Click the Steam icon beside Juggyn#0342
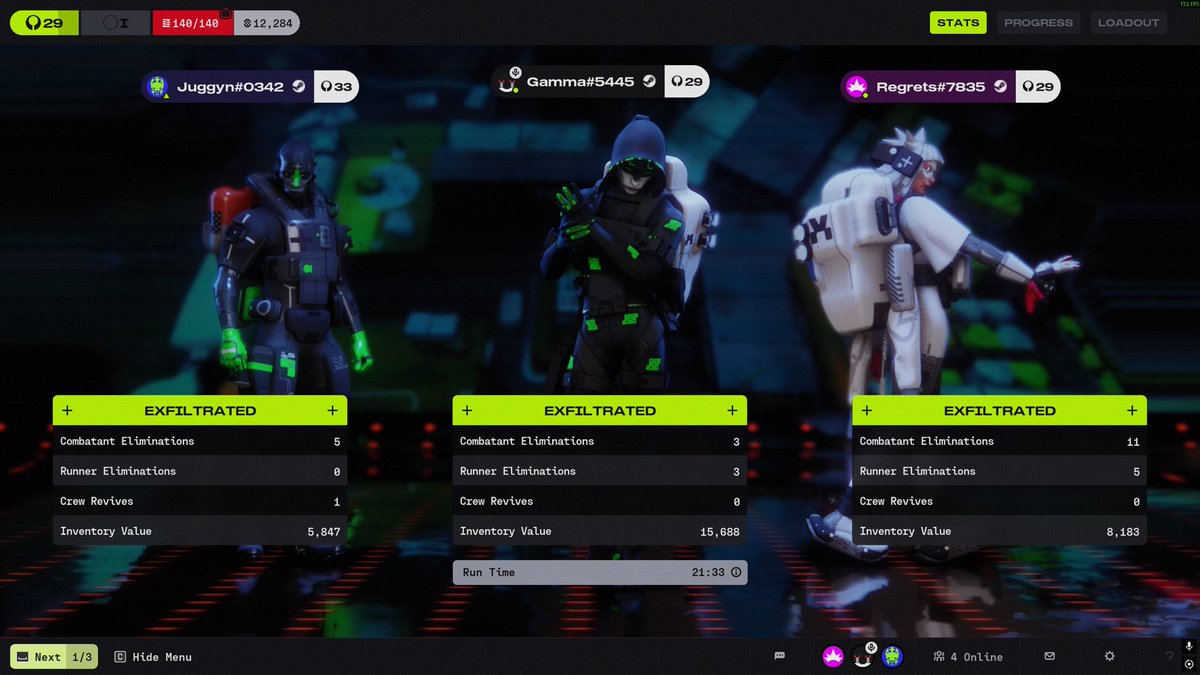The height and width of the screenshot is (675, 1200). tap(299, 87)
